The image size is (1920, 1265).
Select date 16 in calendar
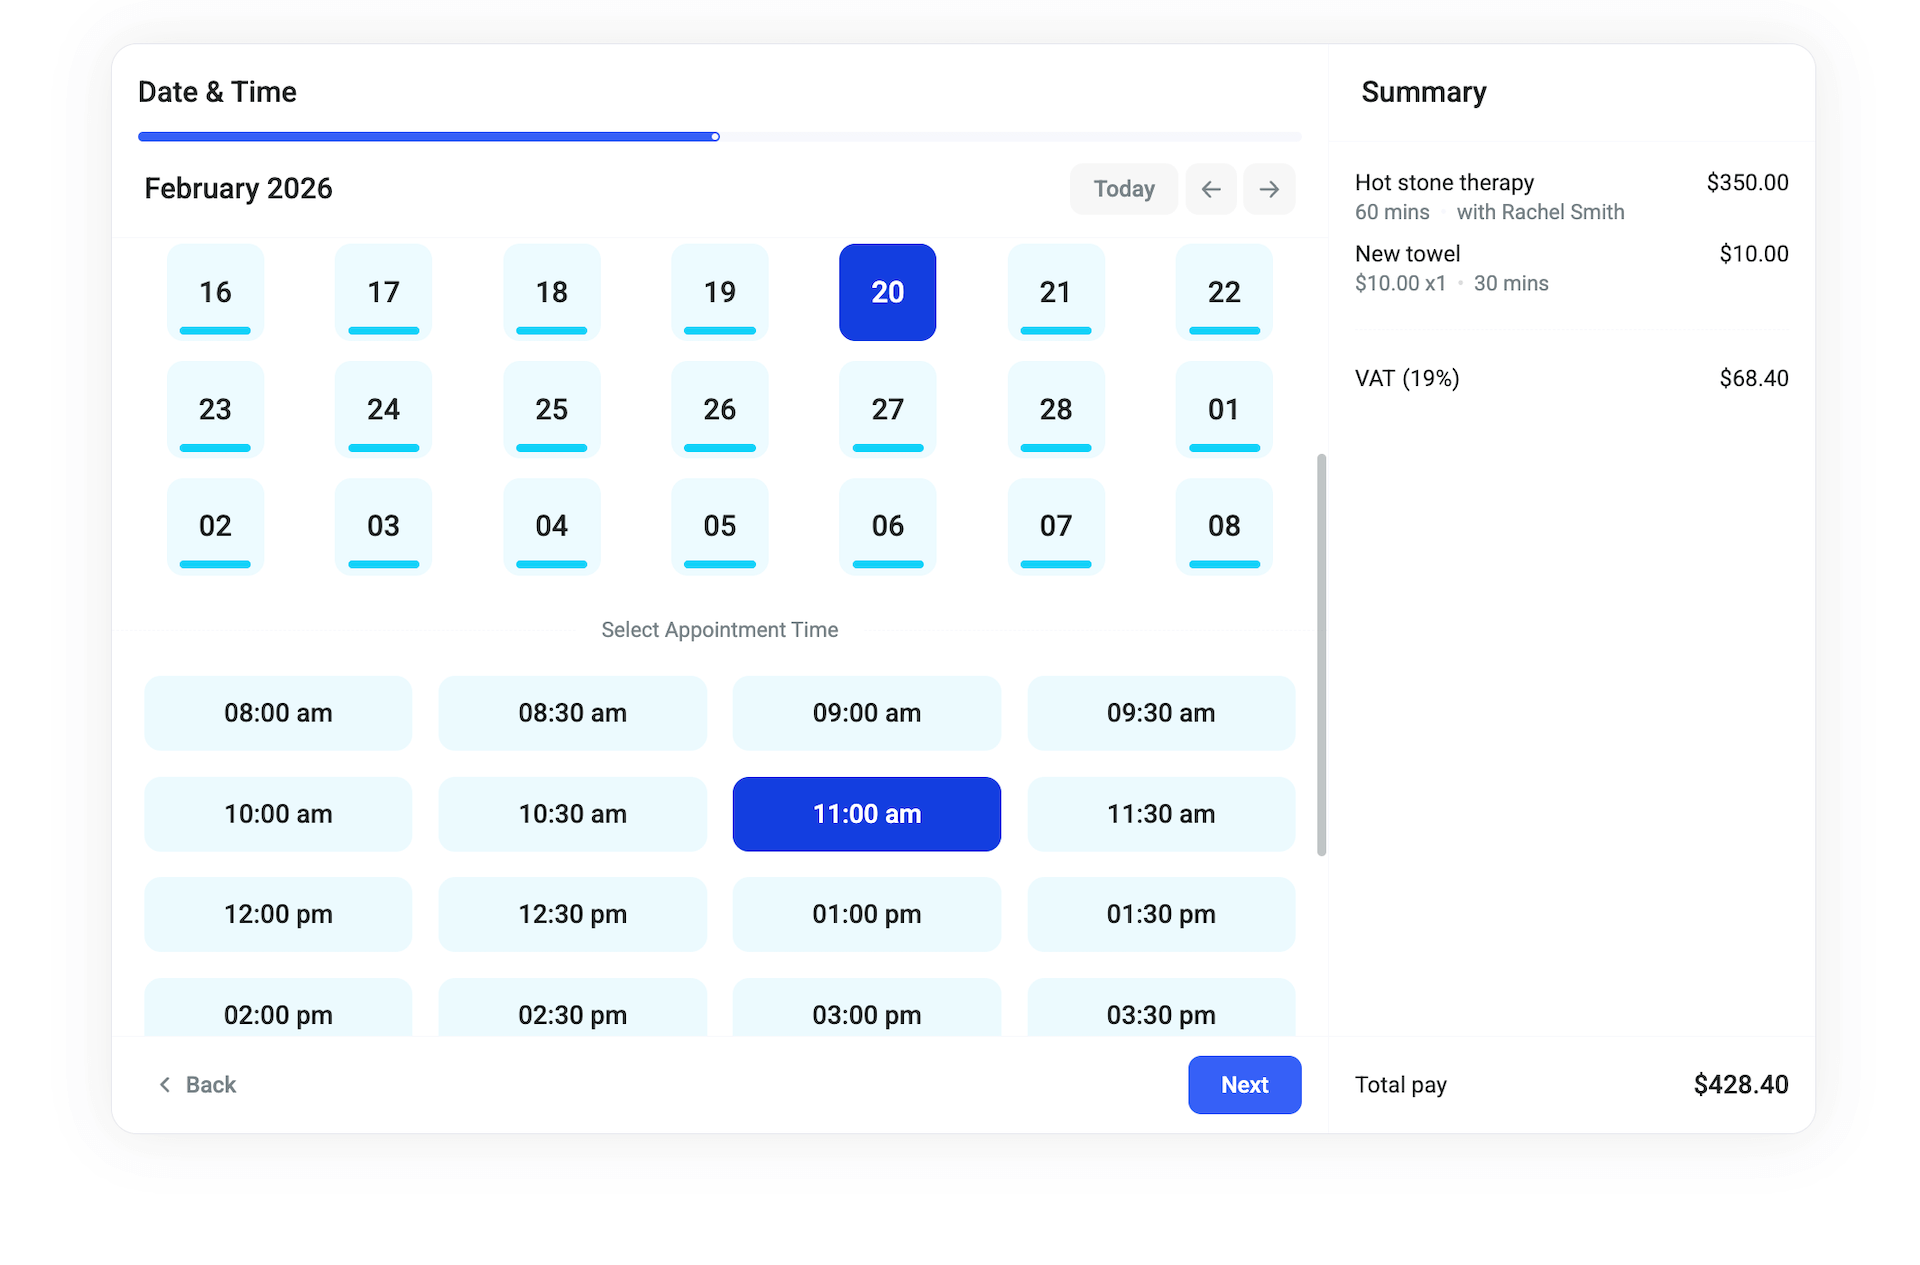pos(215,292)
